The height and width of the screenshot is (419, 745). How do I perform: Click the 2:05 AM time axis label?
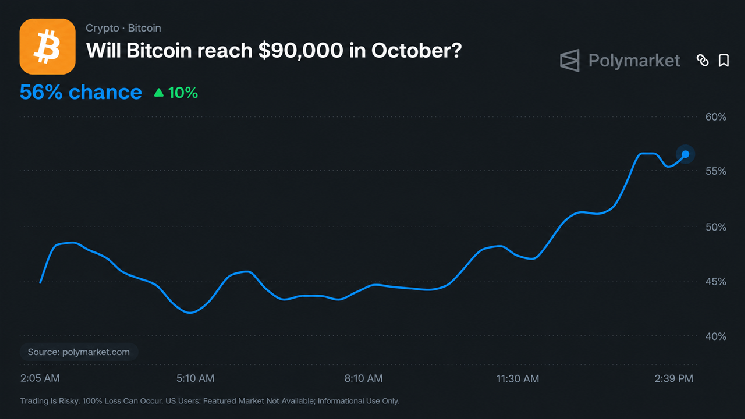pyautogui.click(x=40, y=378)
